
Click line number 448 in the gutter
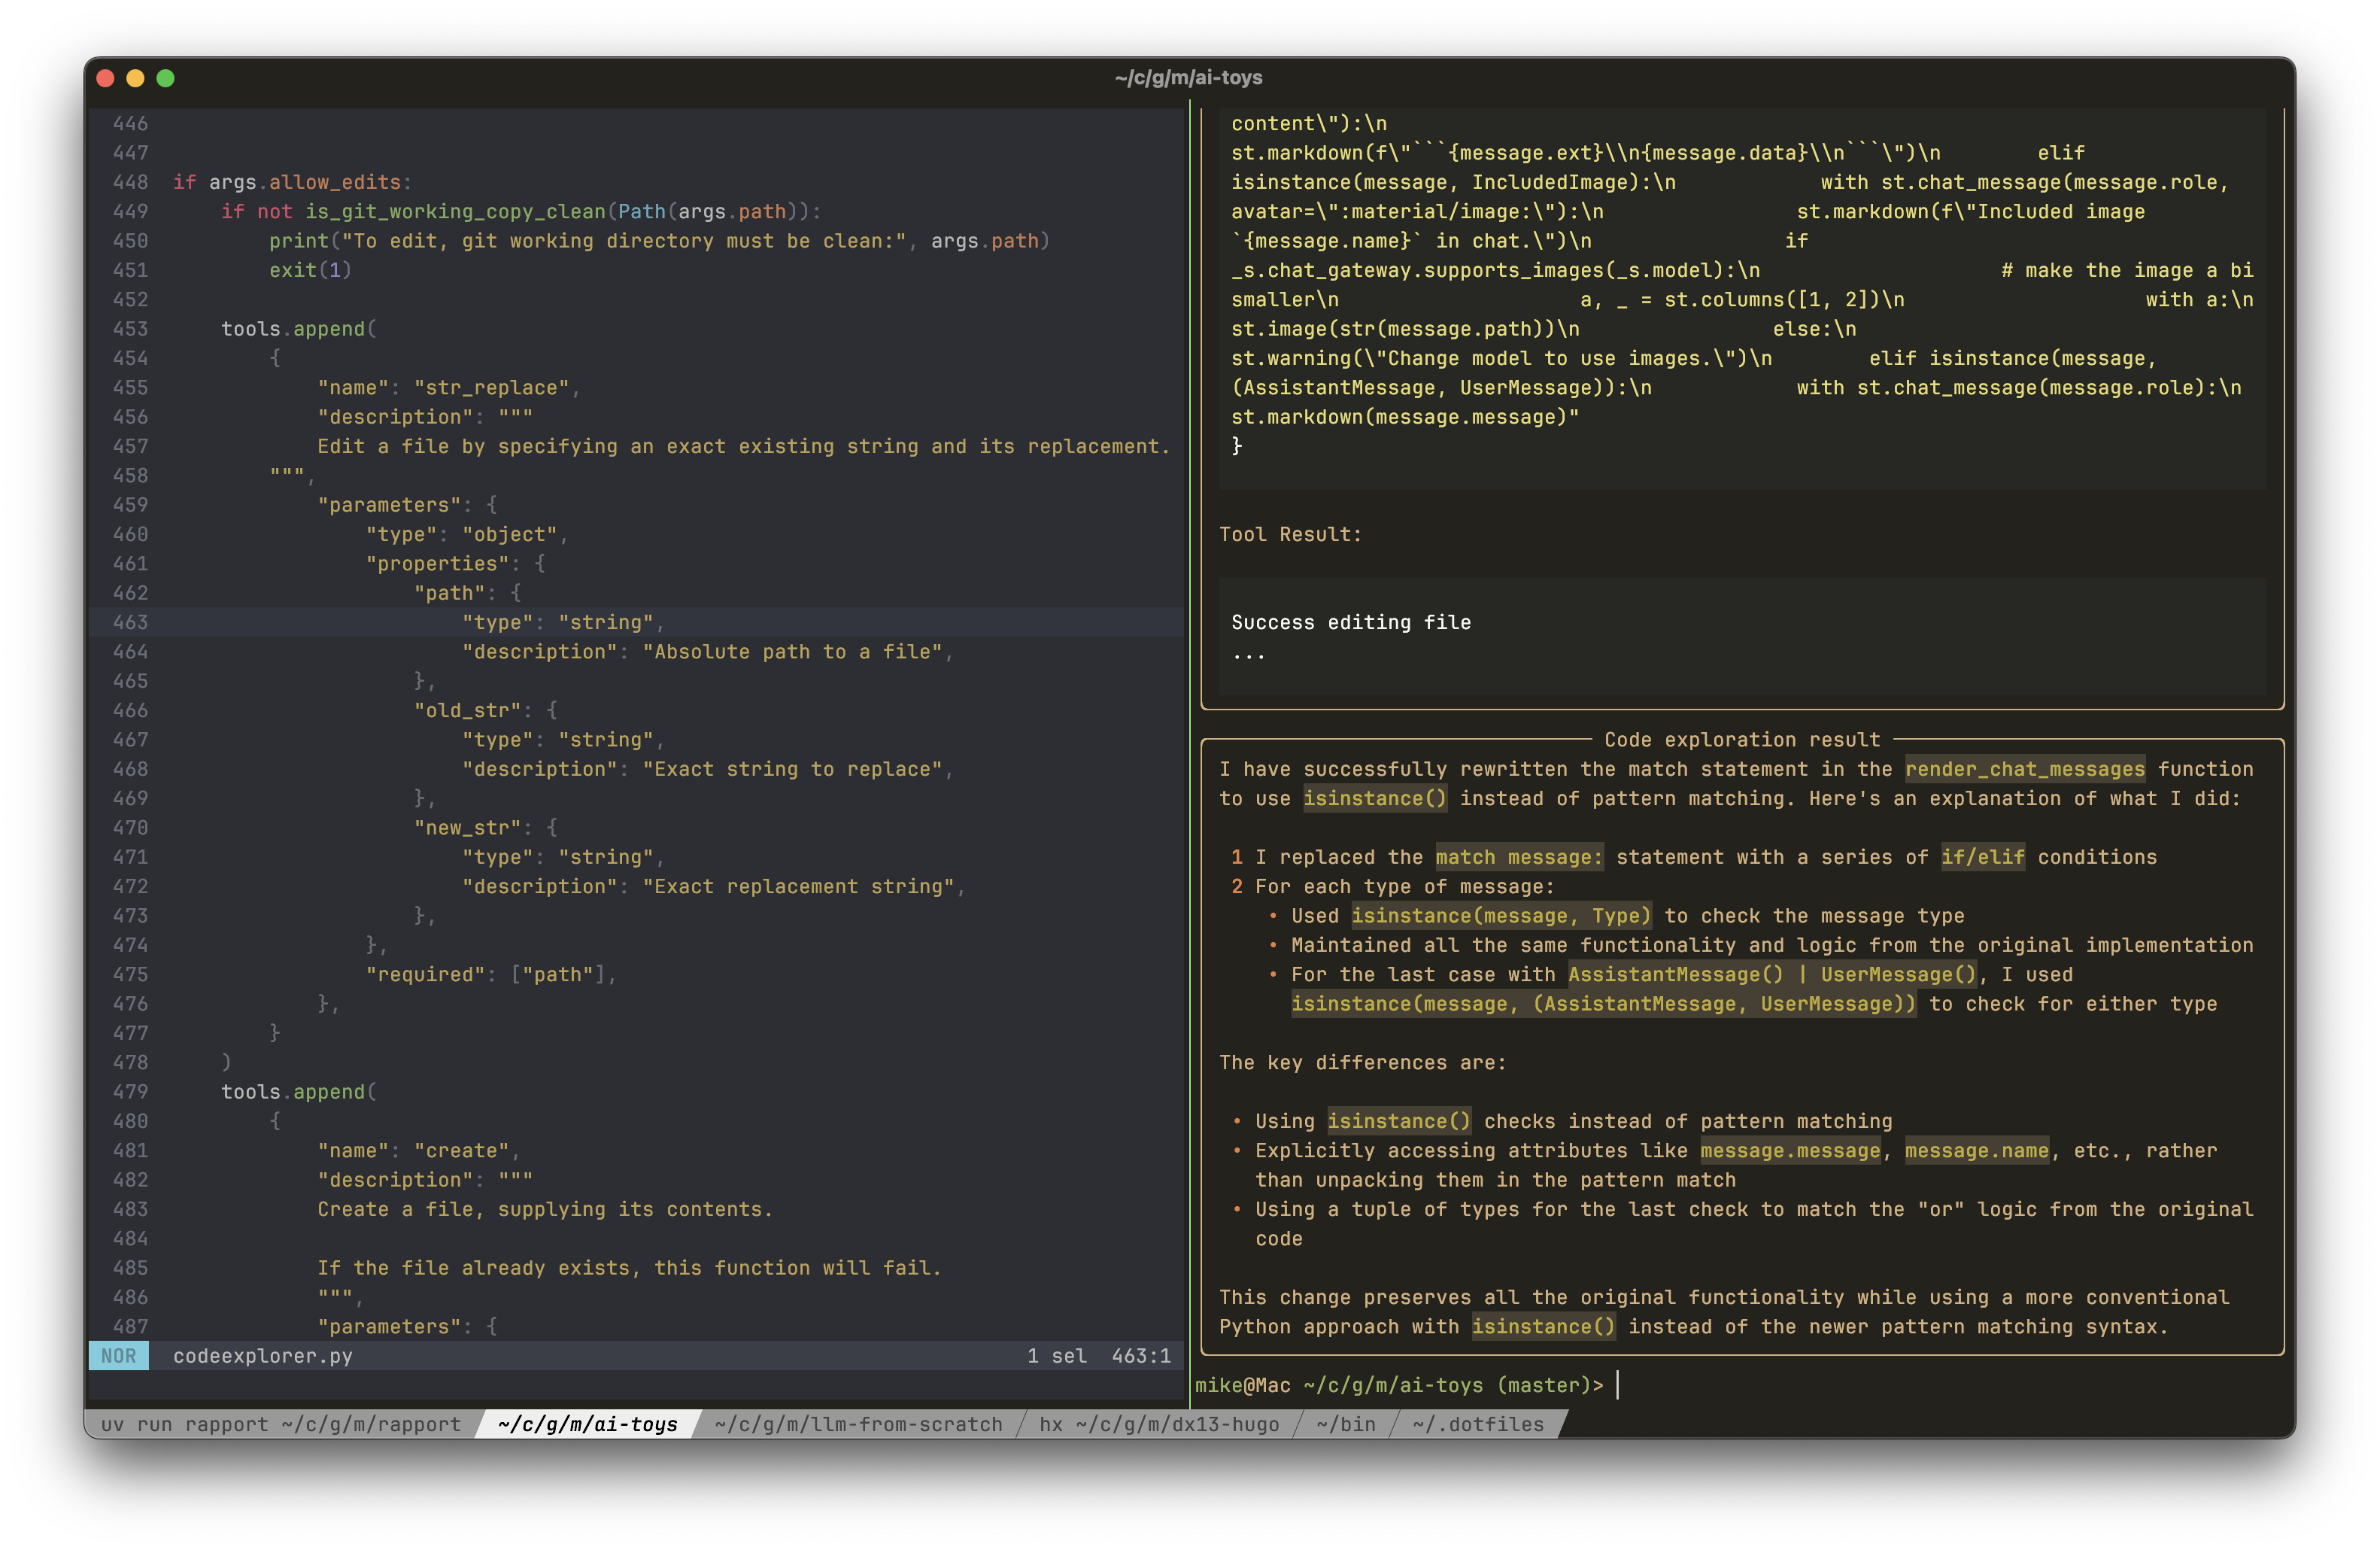[130, 182]
